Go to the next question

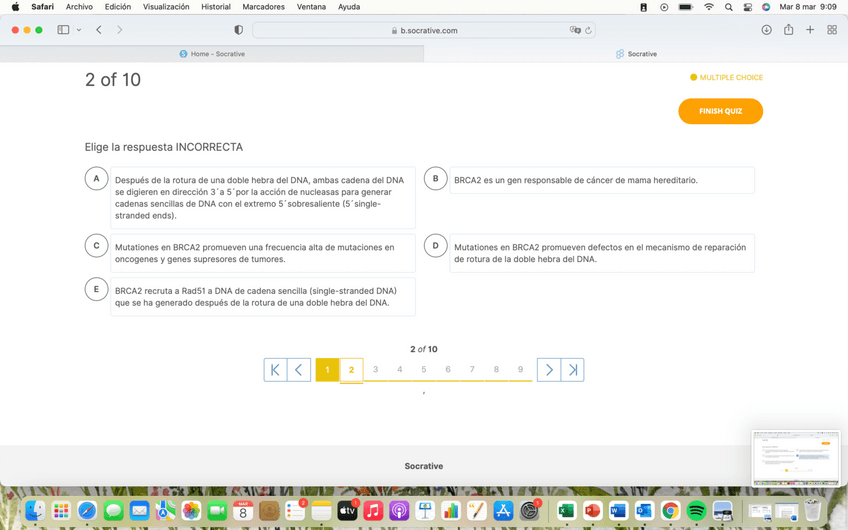549,370
